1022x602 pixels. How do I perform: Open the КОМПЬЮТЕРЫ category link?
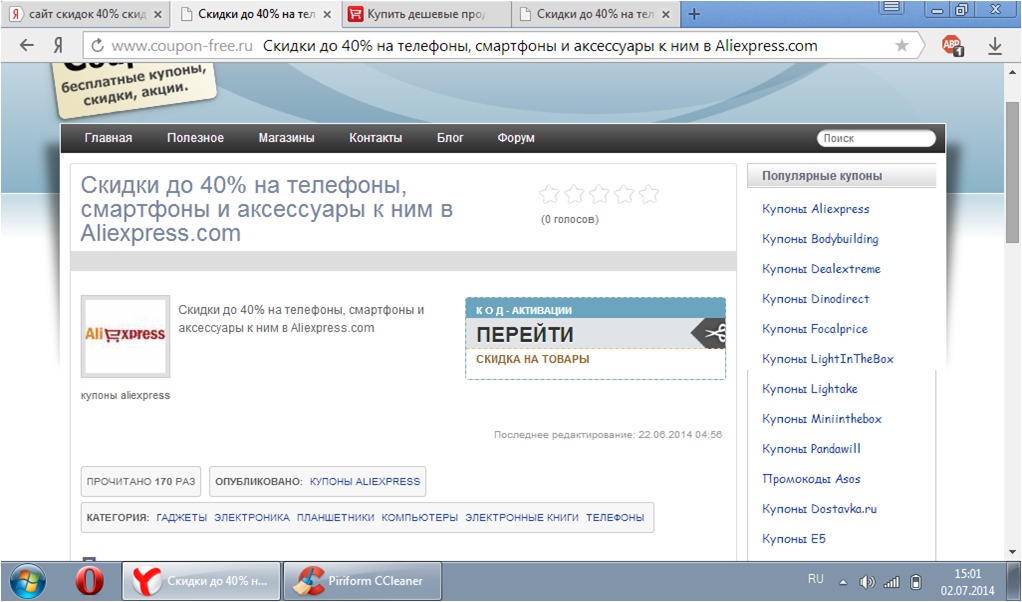420,517
